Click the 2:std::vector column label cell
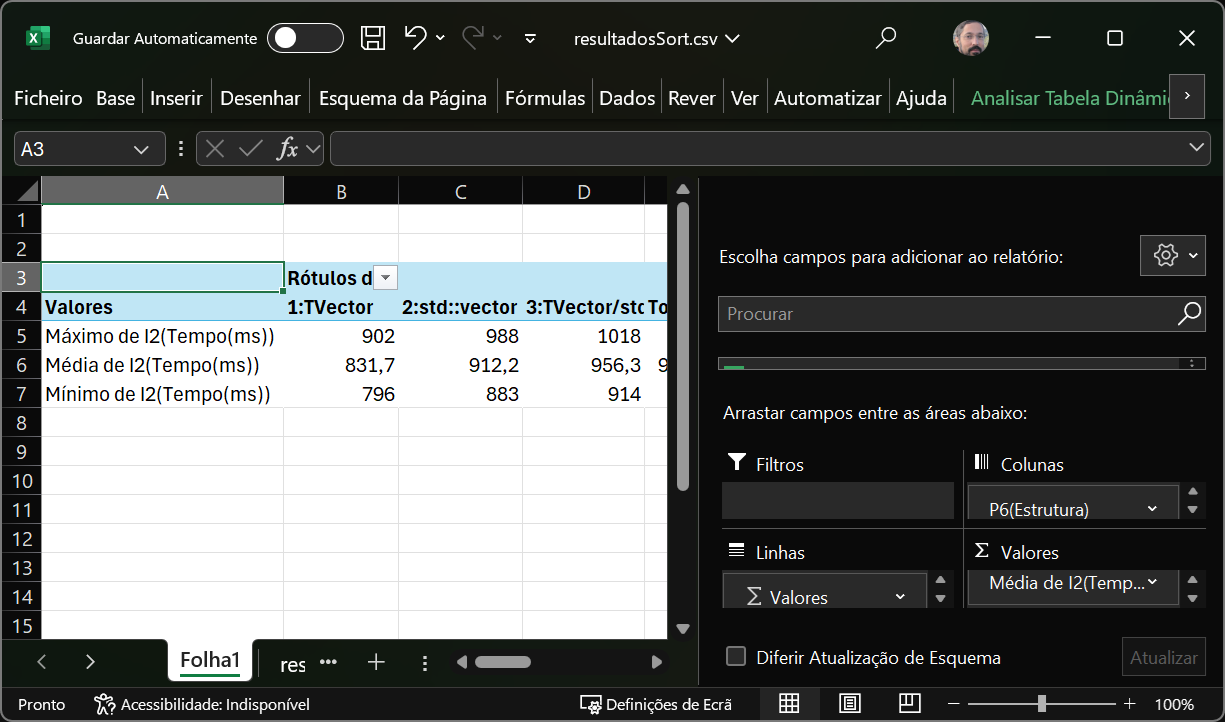1225x722 pixels. pos(460,307)
